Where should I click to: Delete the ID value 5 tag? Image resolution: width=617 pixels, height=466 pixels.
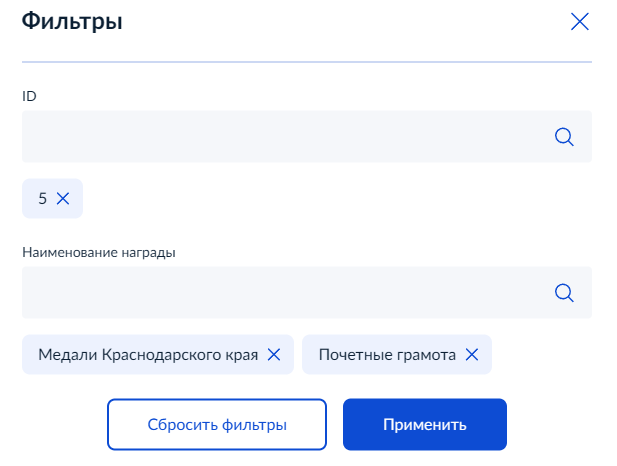63,199
